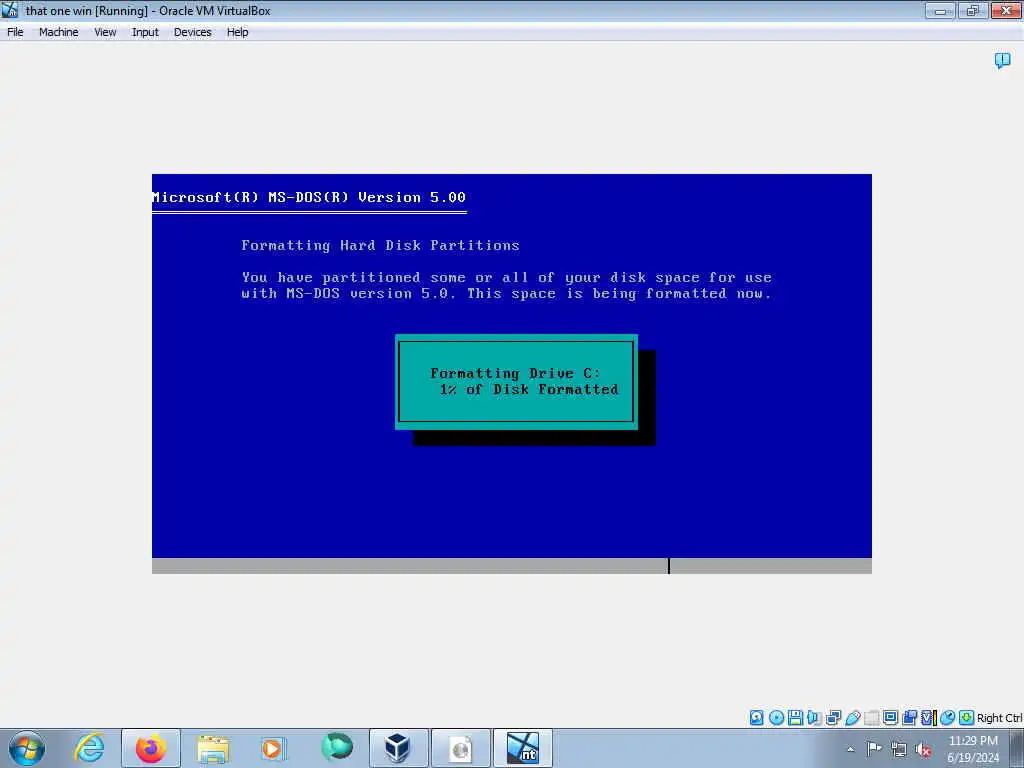Click the Right Ctrl host key label
Screen dimensions: 1024x768
point(999,718)
